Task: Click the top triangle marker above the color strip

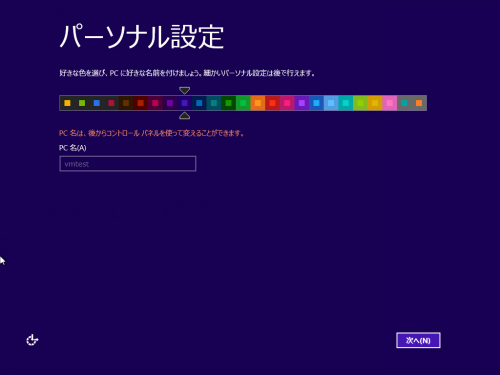Action: [x=184, y=90]
